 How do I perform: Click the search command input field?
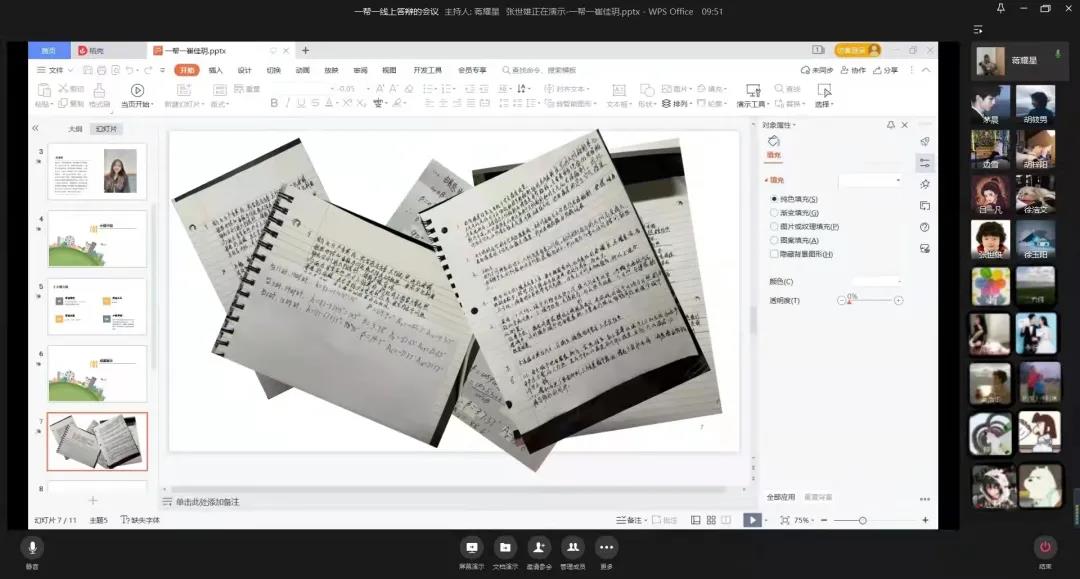pyautogui.click(x=539, y=70)
